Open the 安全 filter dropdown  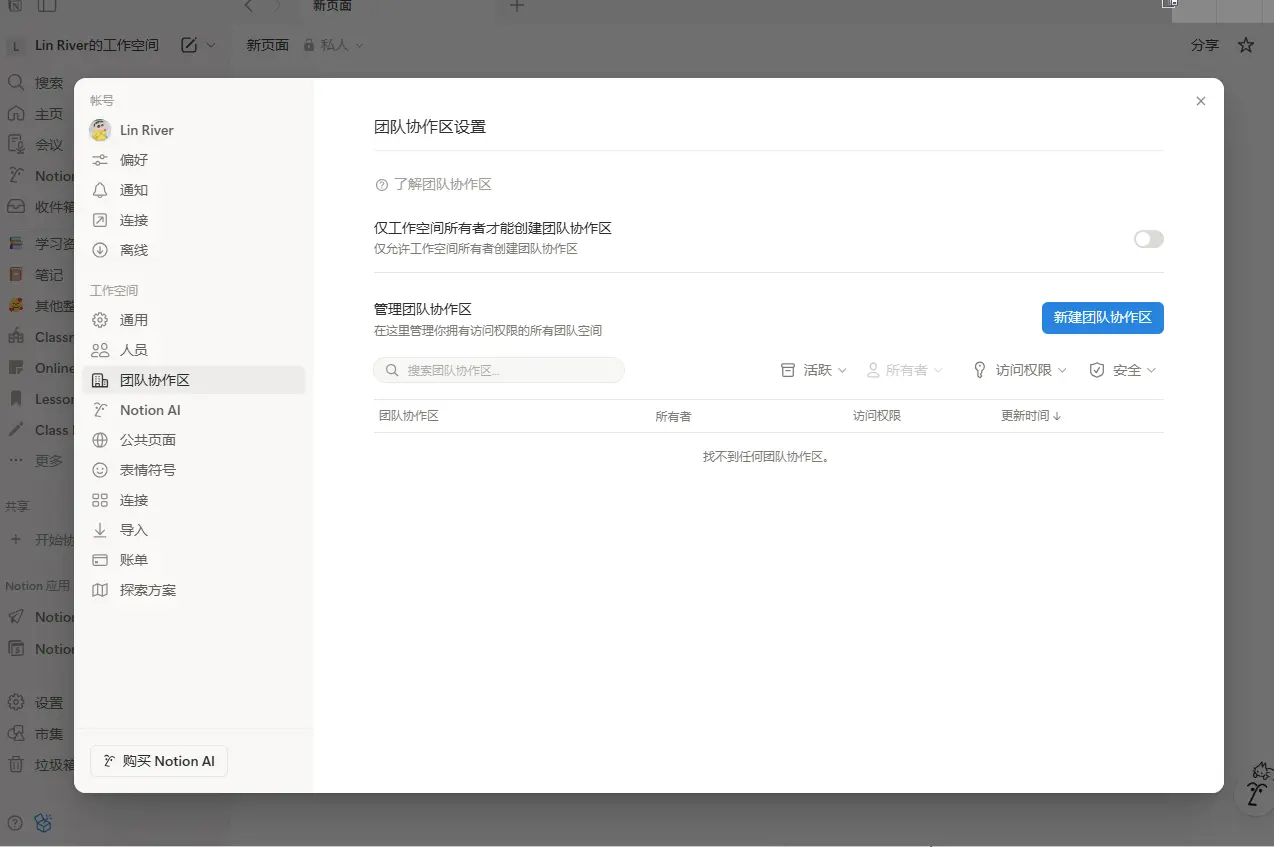click(x=1123, y=370)
